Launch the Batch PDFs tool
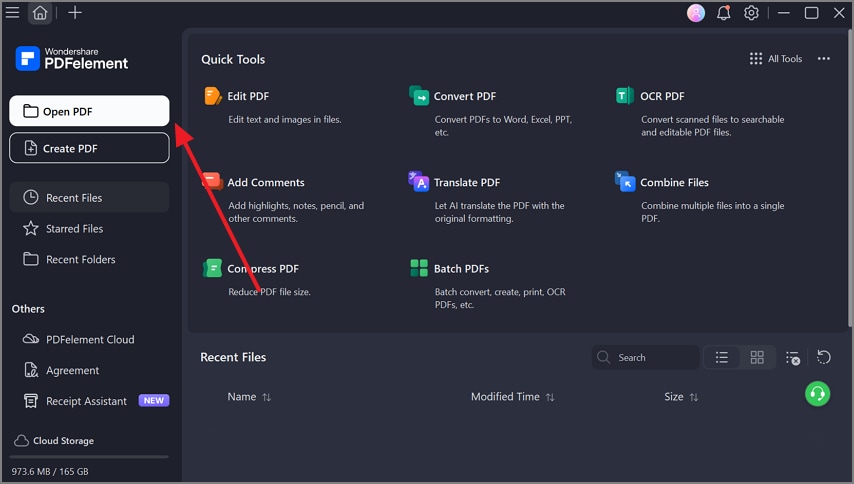Screen dimensions: 854x484 point(461,268)
